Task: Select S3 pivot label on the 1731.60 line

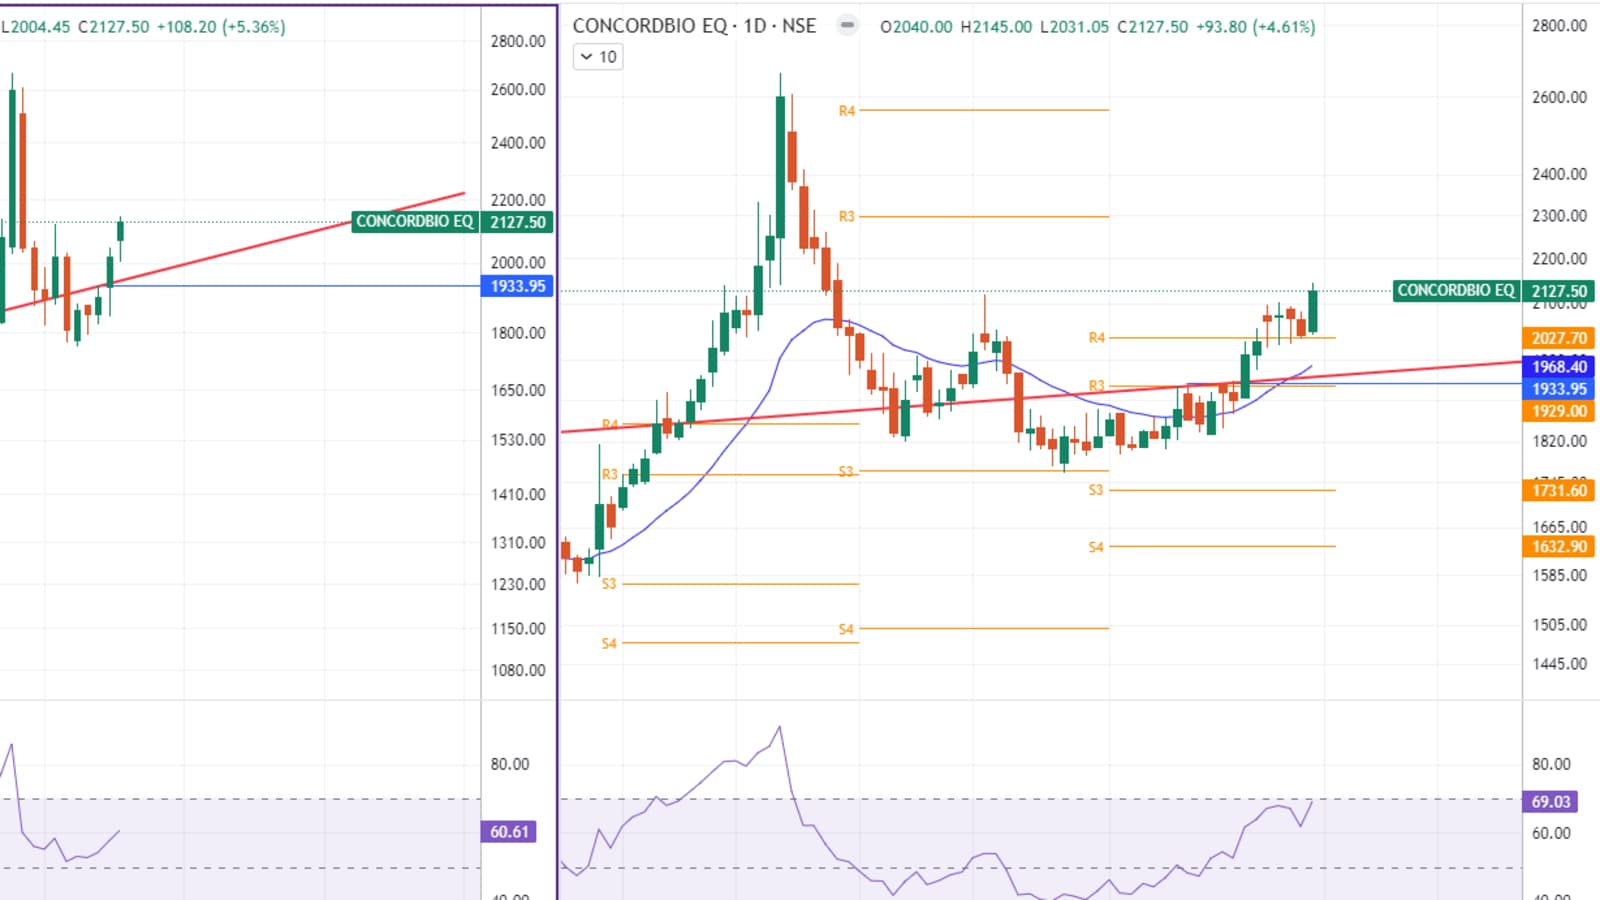Action: tap(1096, 490)
